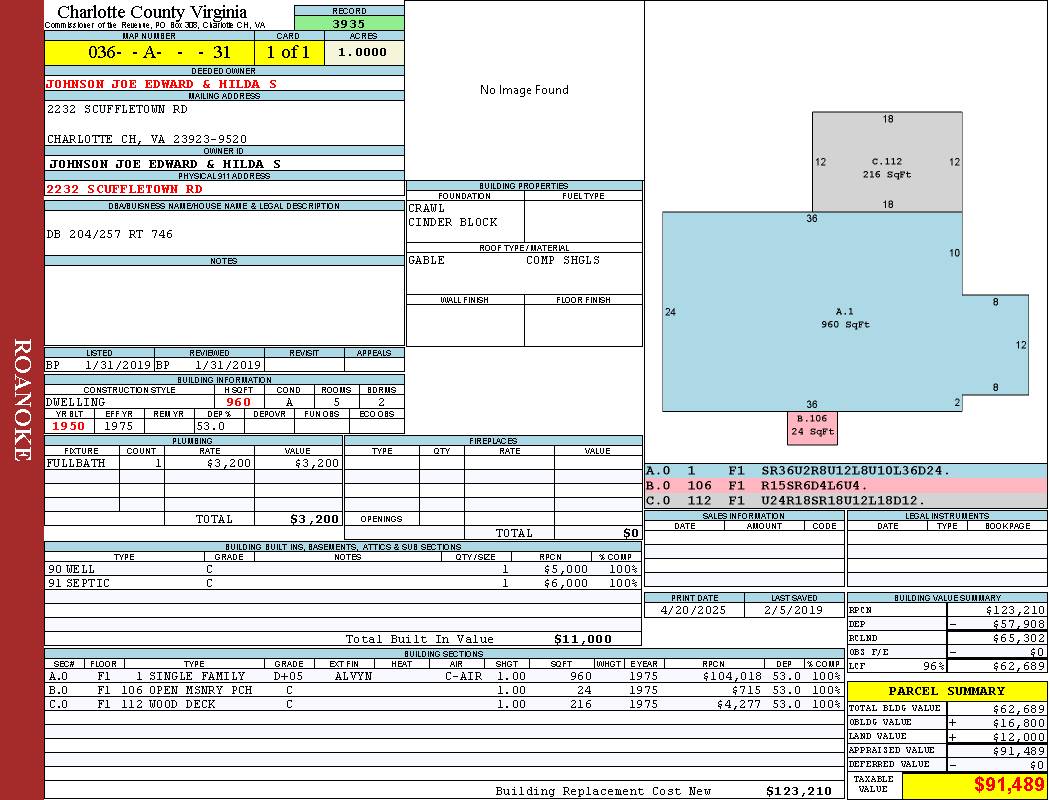Click foundation value CRAWL
Image resolution: width=1050 pixels, height=800 pixels.
427,208
